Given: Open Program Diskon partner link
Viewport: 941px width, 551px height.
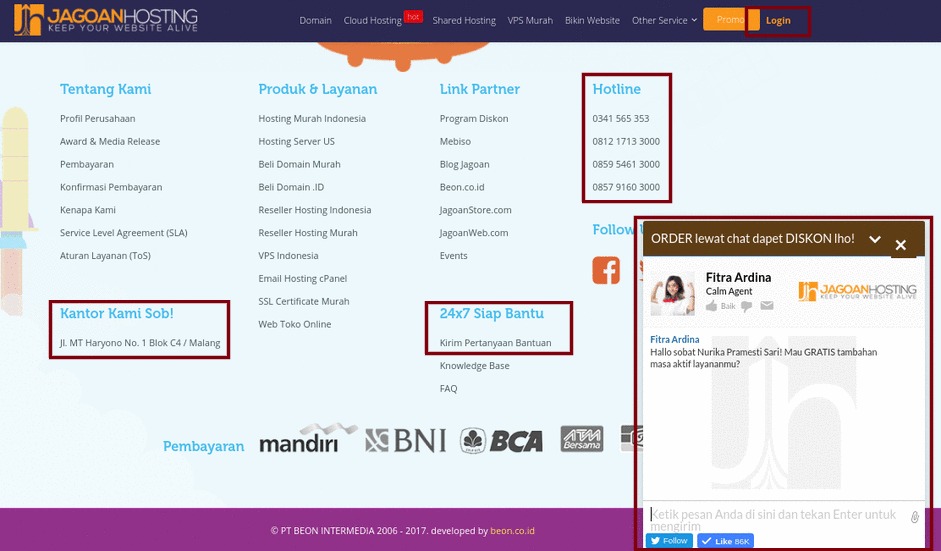Looking at the screenshot, I should tap(474, 119).
